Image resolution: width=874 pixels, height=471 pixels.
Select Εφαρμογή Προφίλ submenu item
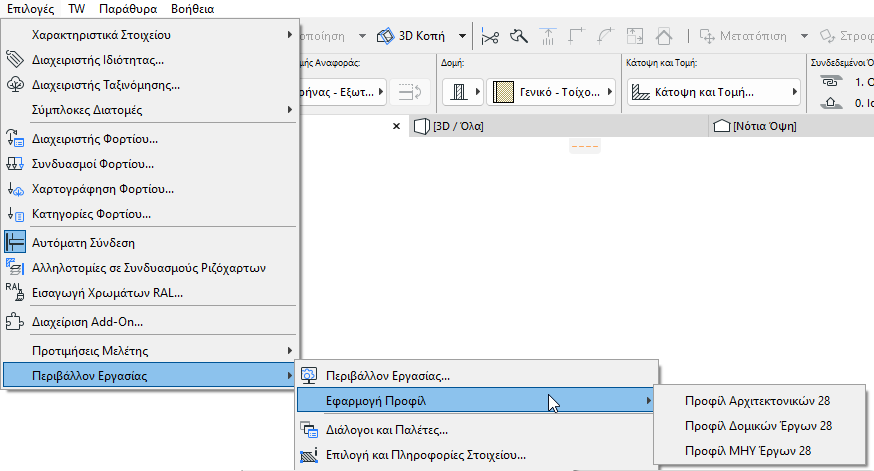[x=477, y=401]
